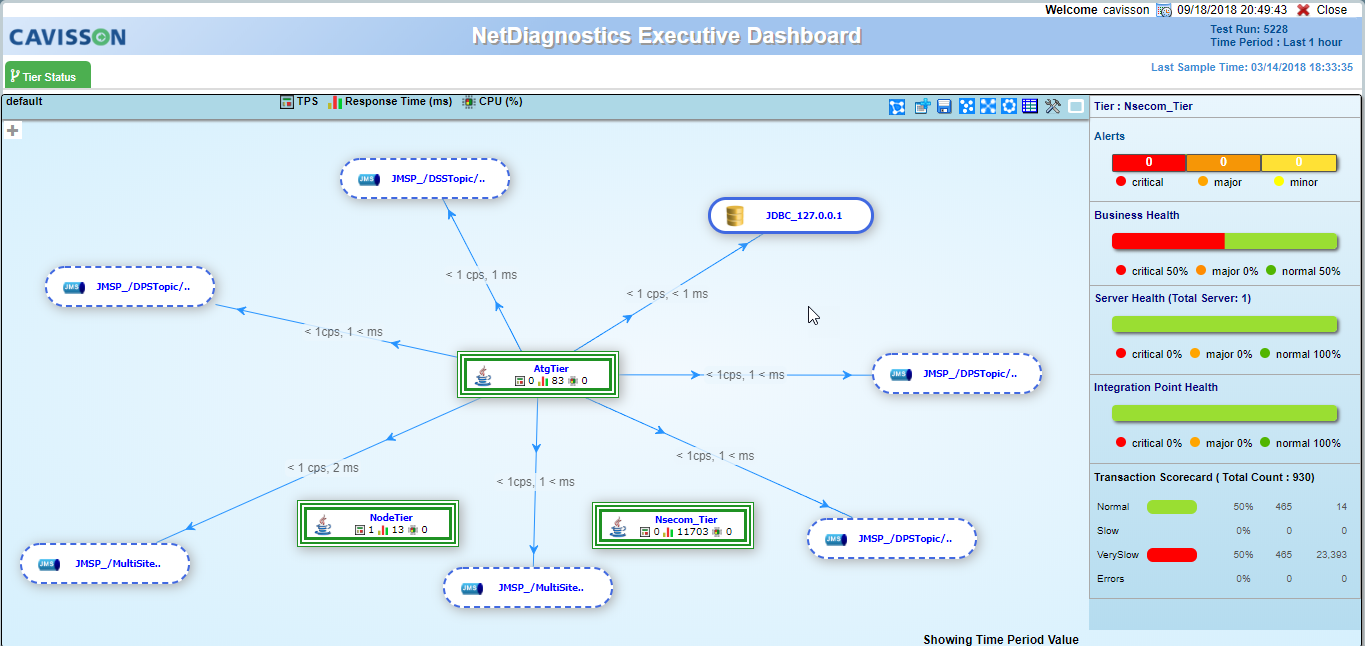Click the 'critical 50%' Business Health legend
1365x646 pixels.
[x=1152, y=271]
